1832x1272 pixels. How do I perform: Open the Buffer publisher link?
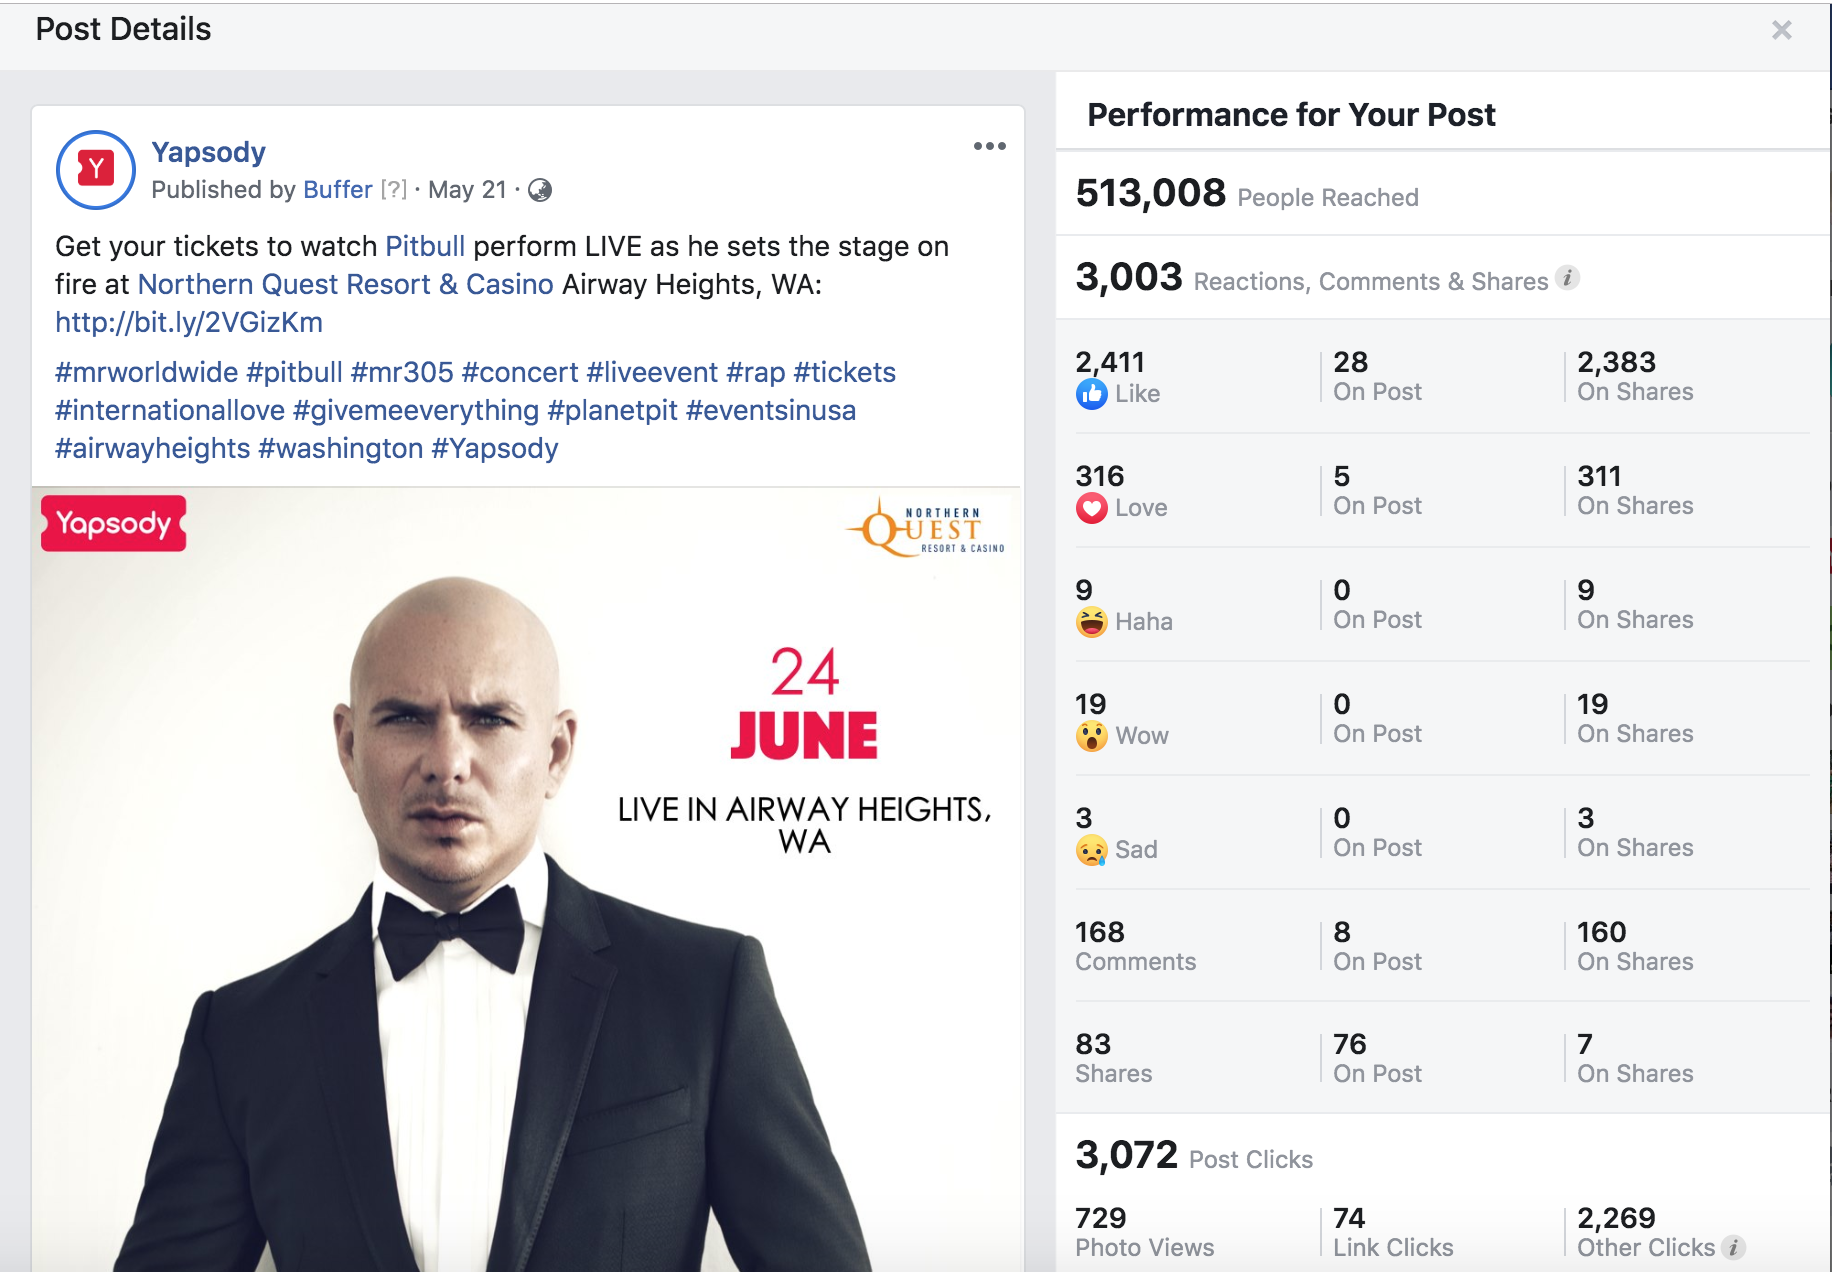coord(336,189)
